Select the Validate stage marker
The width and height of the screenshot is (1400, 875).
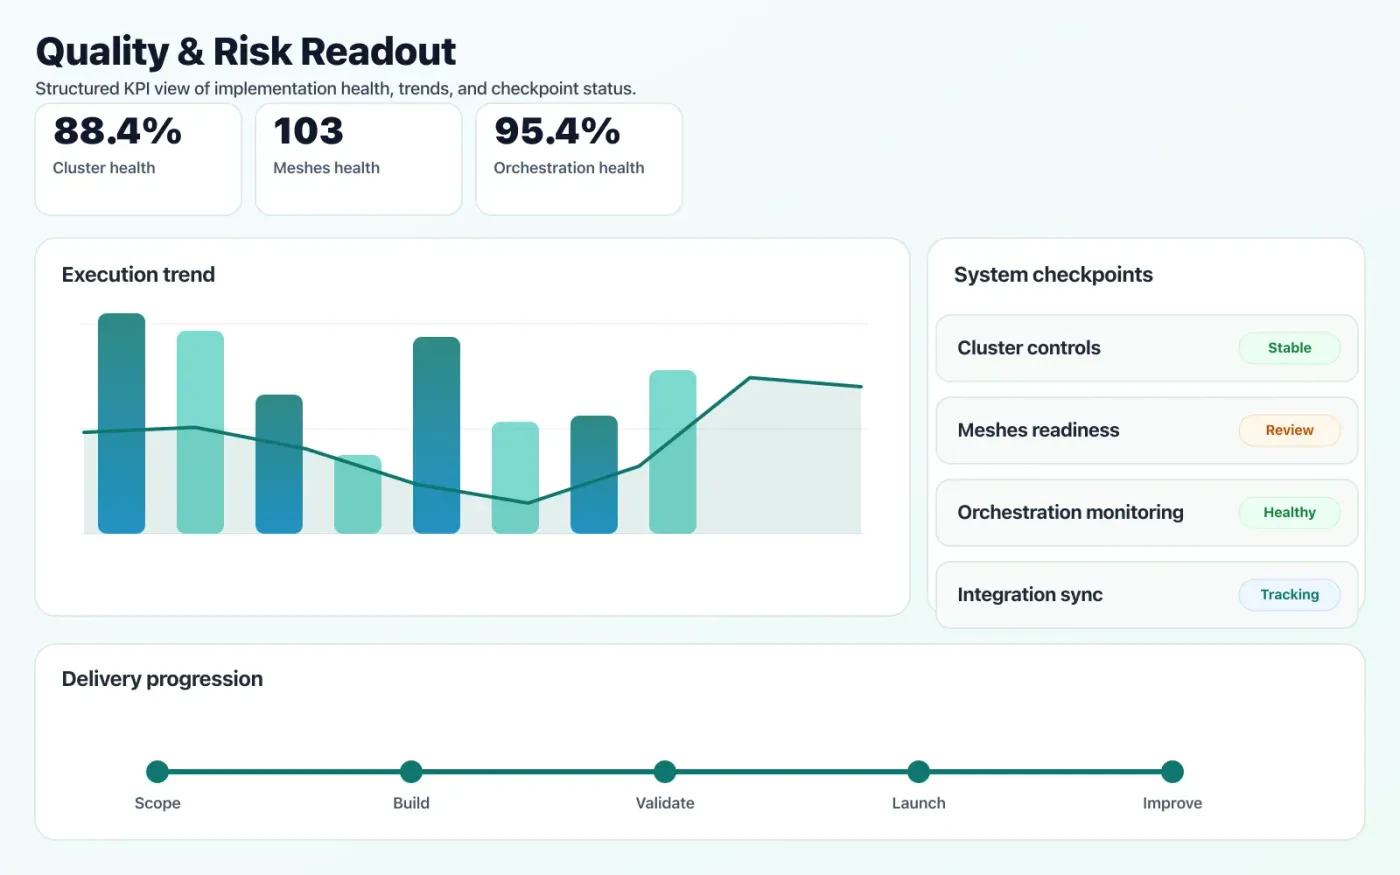(664, 771)
